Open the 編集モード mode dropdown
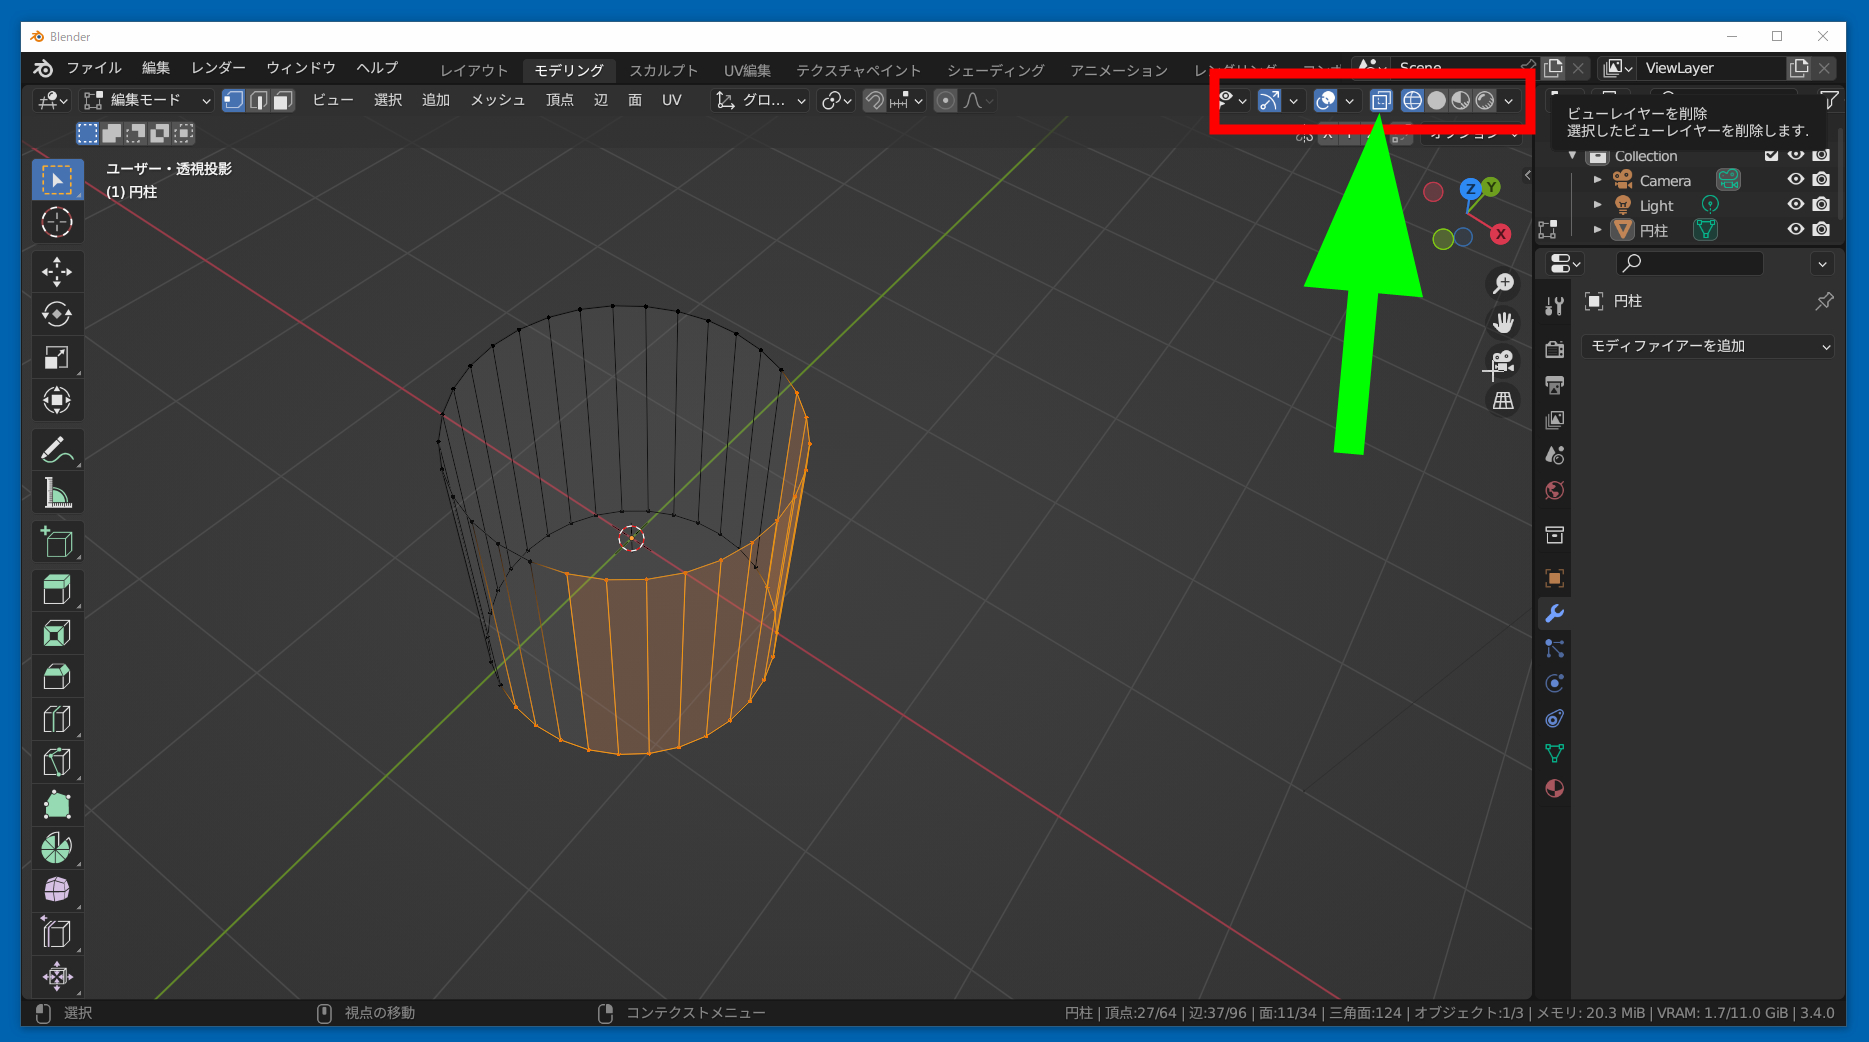Viewport: 1869px width, 1042px height. [x=147, y=101]
